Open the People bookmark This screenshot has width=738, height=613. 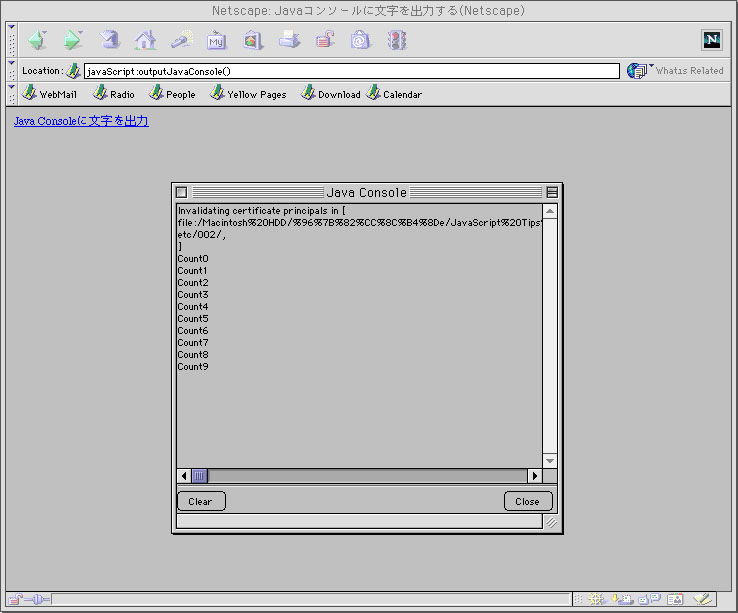tap(172, 93)
